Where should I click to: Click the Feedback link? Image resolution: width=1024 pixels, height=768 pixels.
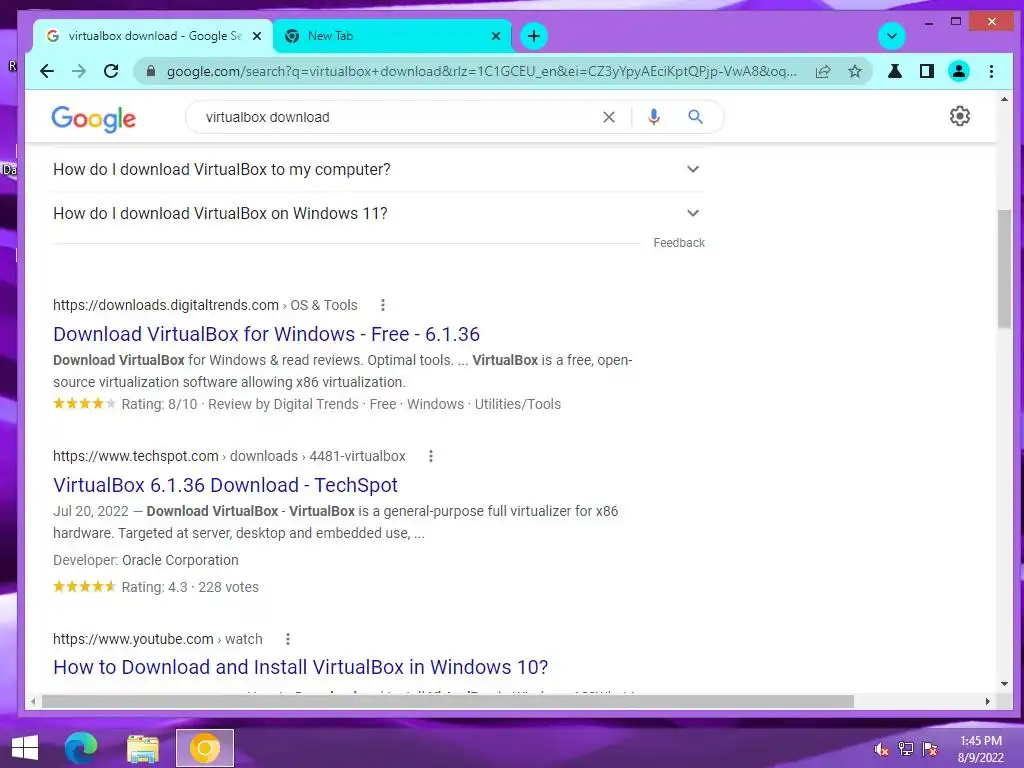(679, 243)
